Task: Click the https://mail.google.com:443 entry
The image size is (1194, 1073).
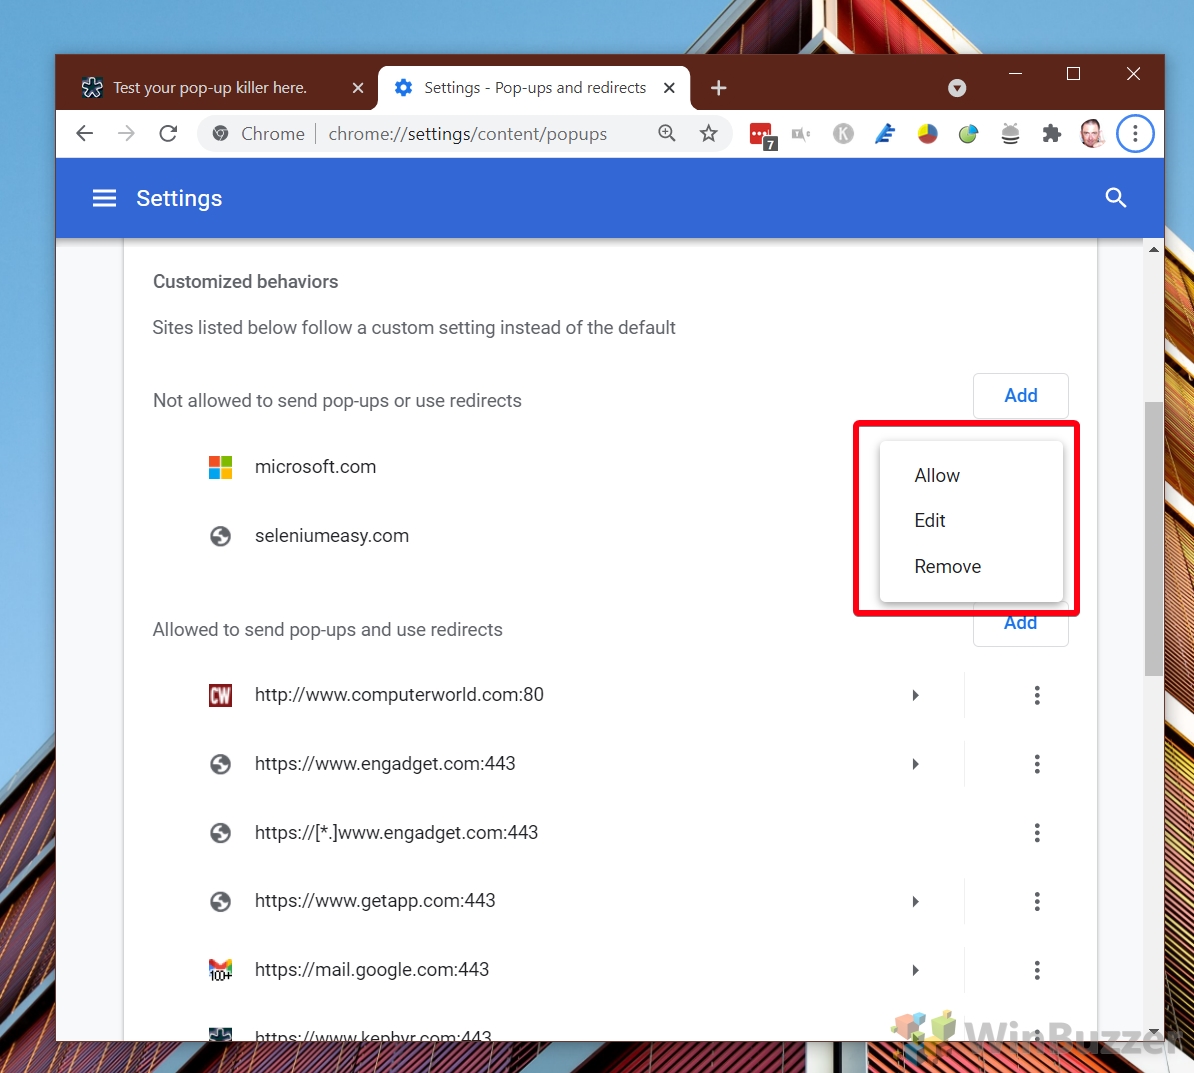Action: [372, 970]
